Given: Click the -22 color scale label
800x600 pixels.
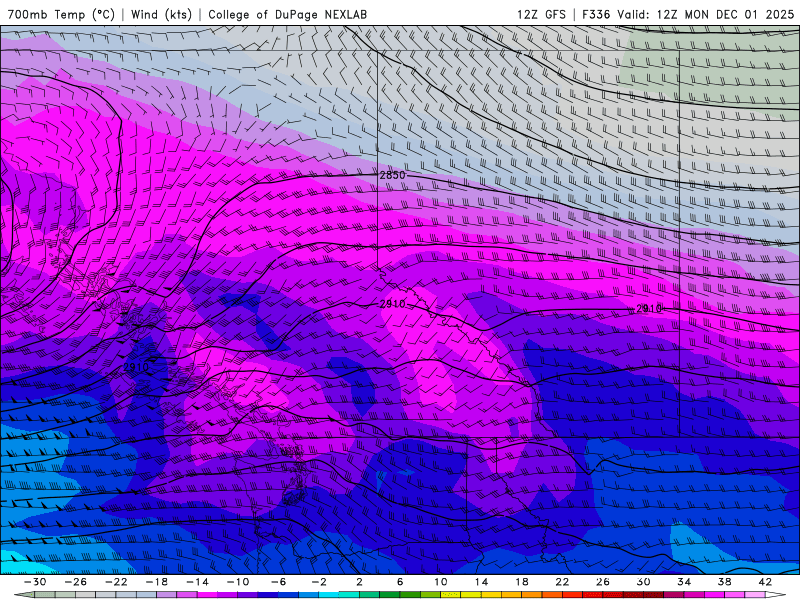Looking at the screenshot, I should coord(116,582).
